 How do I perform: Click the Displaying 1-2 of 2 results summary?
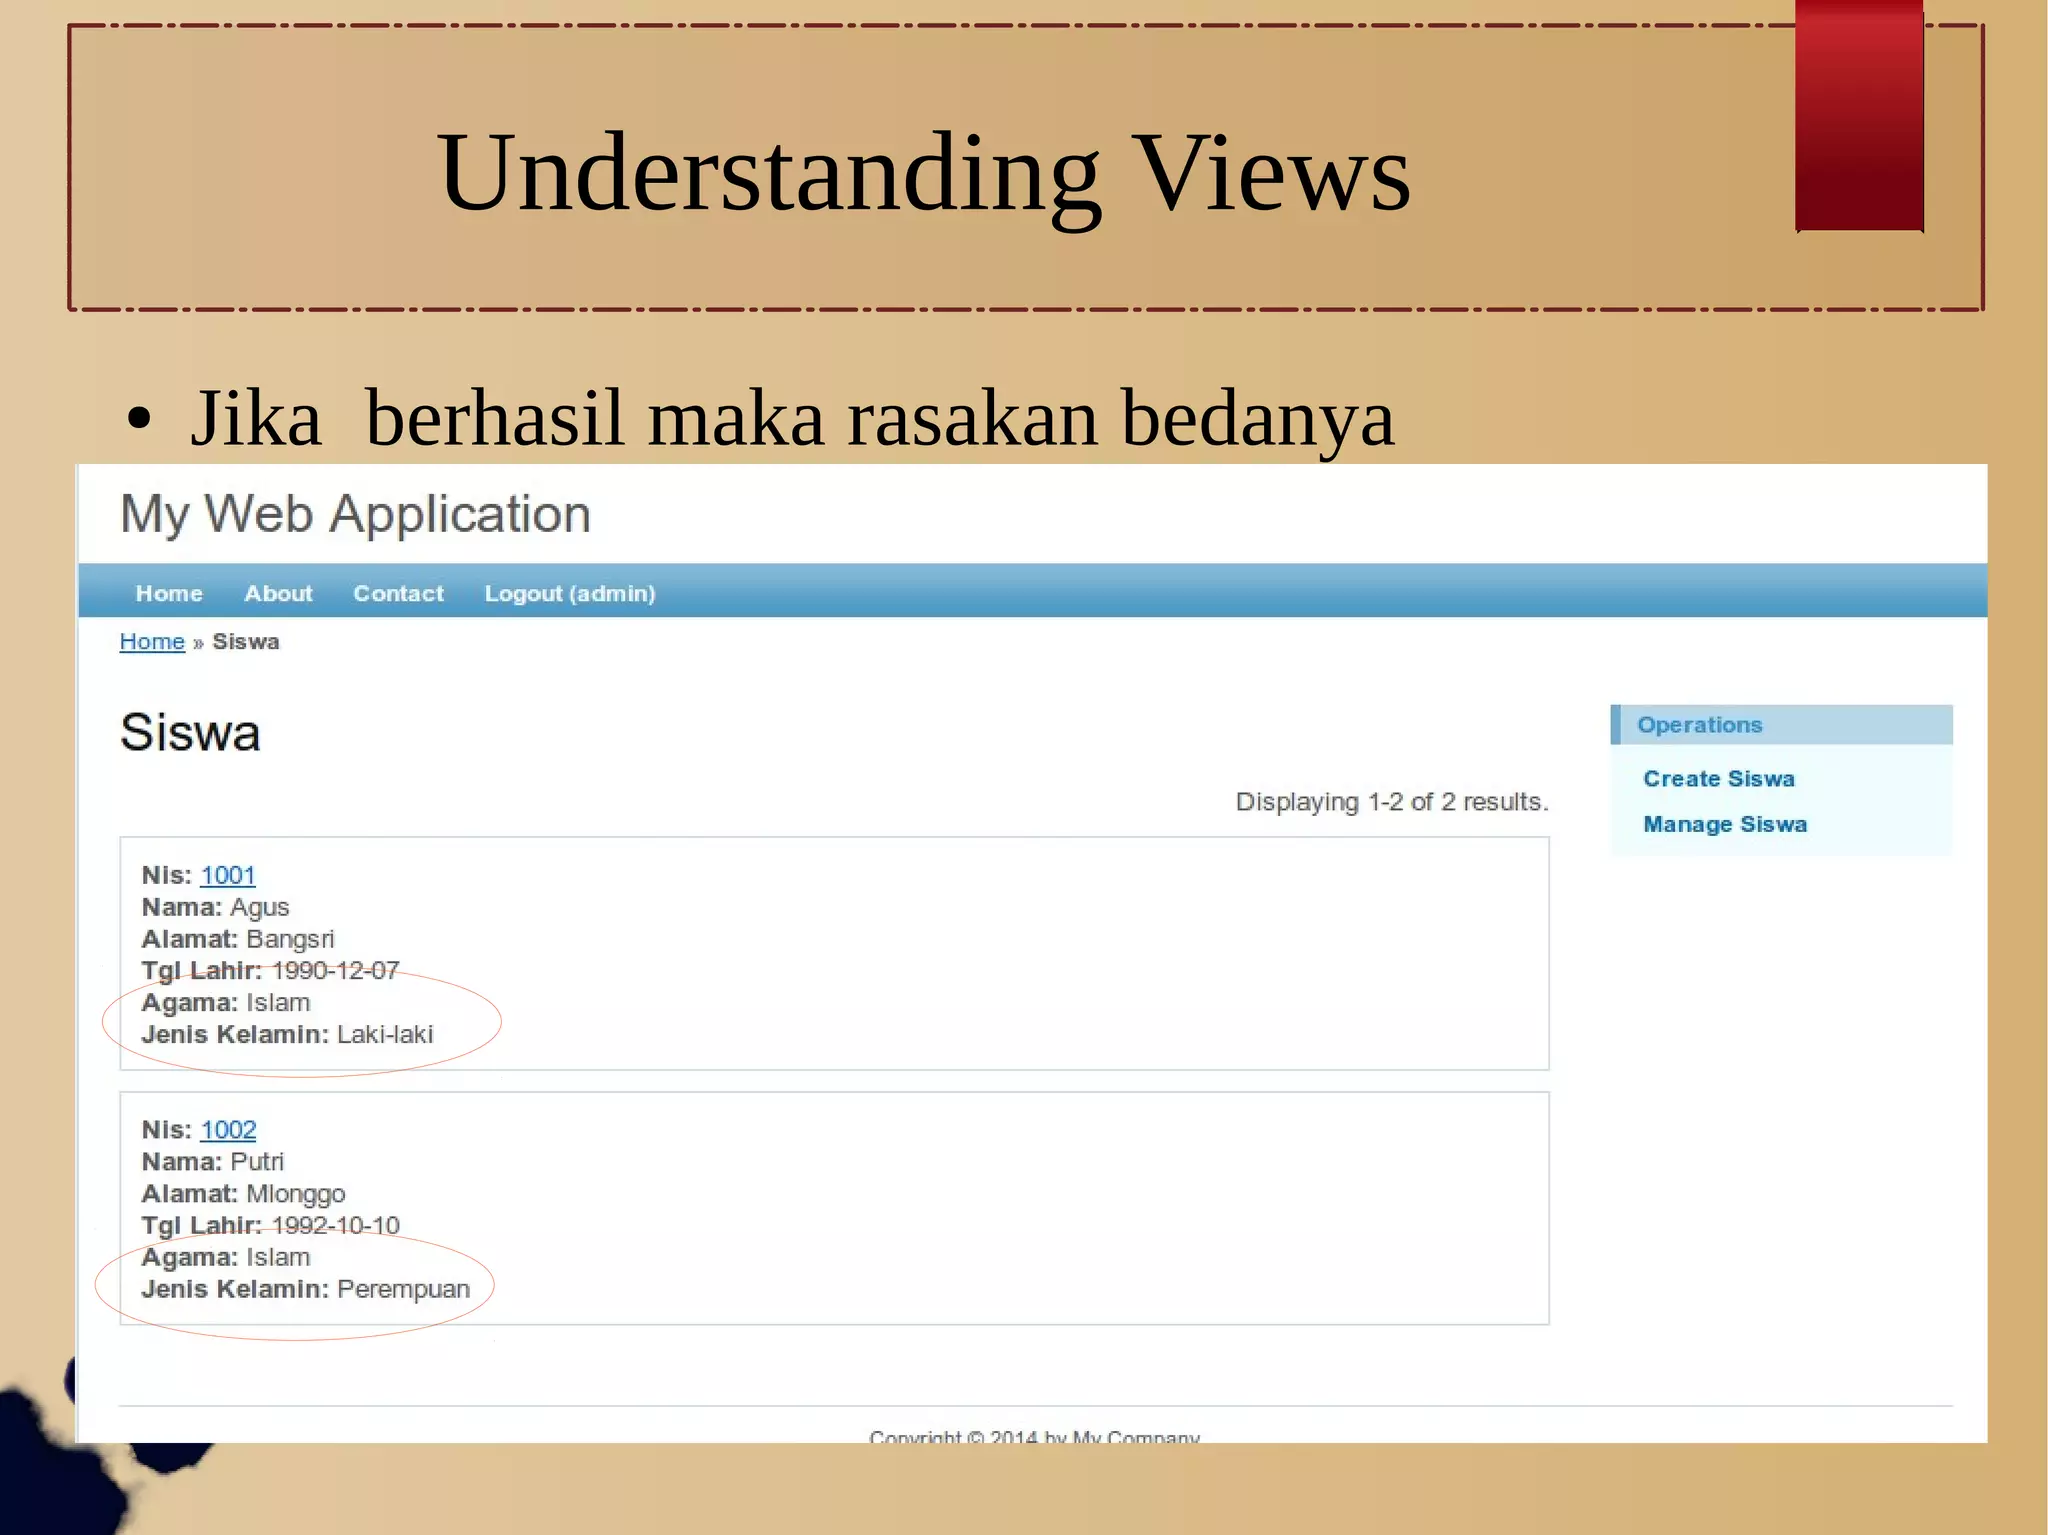coord(1391,802)
